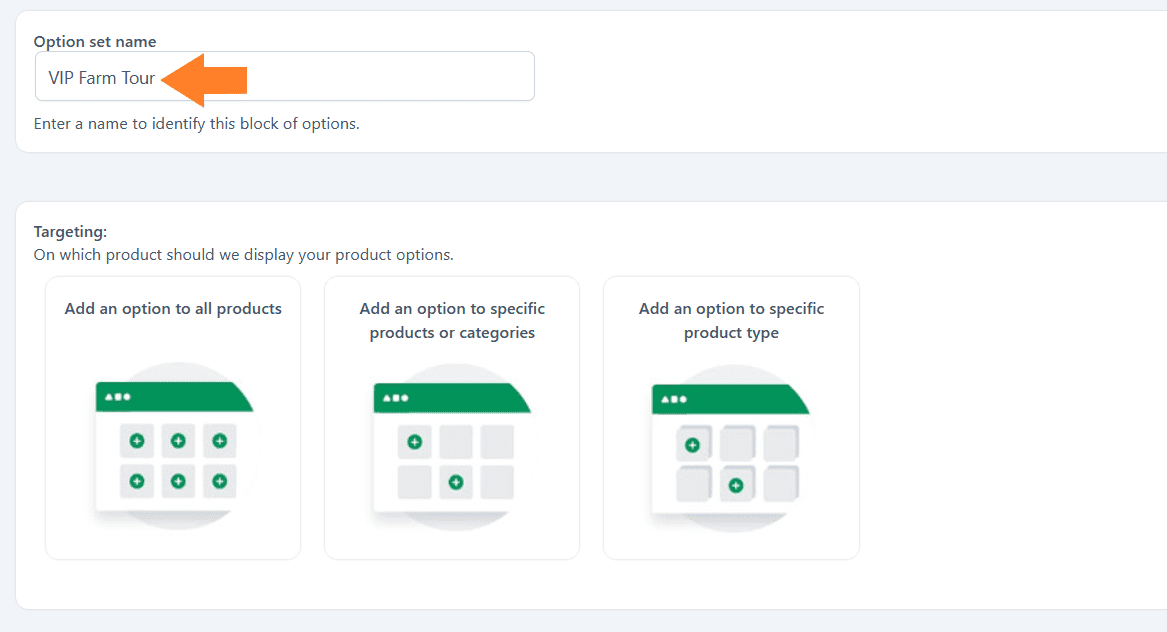Click 'Enter a name to identify this block' helper text
This screenshot has height=632, width=1167.
(x=196, y=124)
